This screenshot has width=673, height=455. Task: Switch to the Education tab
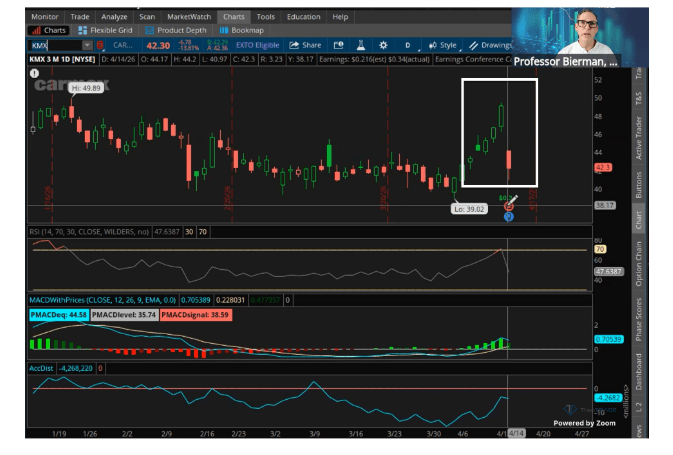click(303, 17)
